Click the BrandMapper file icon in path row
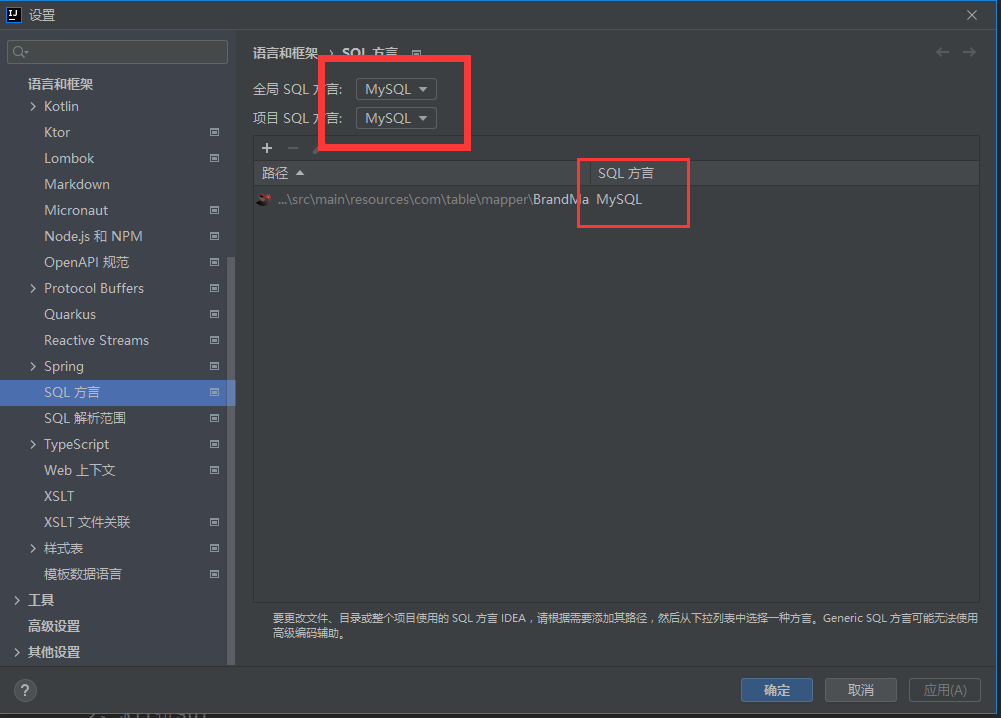Screen dimensions: 1001x718 coord(264,199)
